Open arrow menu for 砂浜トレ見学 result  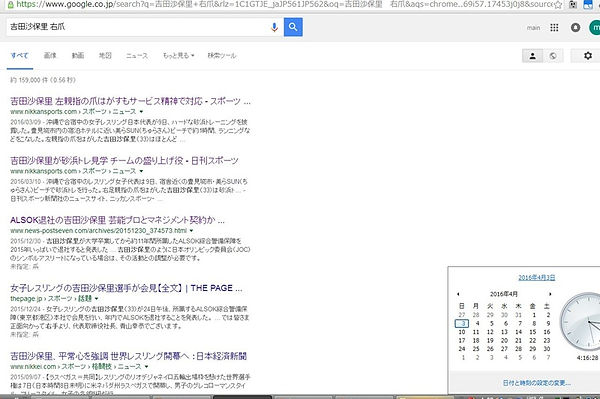[141, 171]
